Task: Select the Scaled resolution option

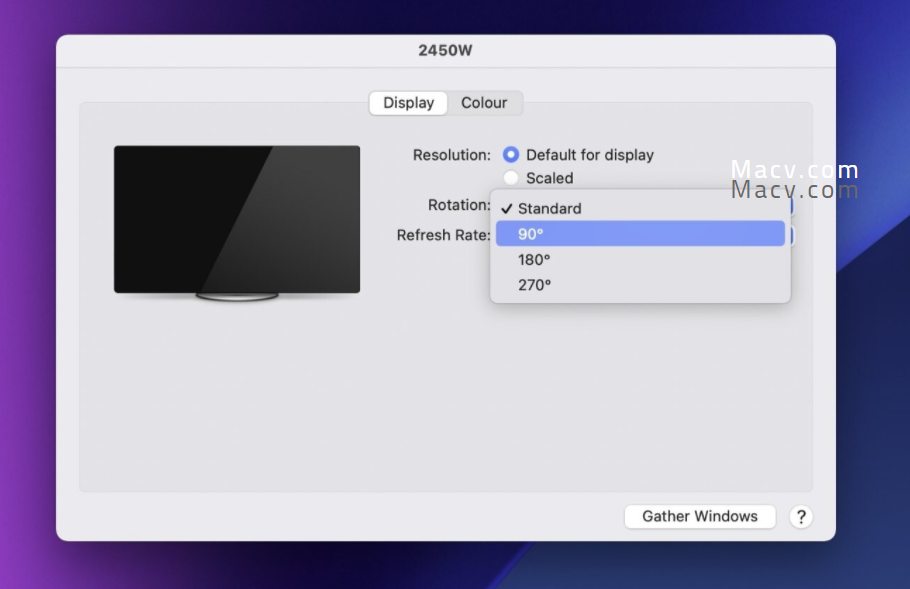Action: coord(511,178)
